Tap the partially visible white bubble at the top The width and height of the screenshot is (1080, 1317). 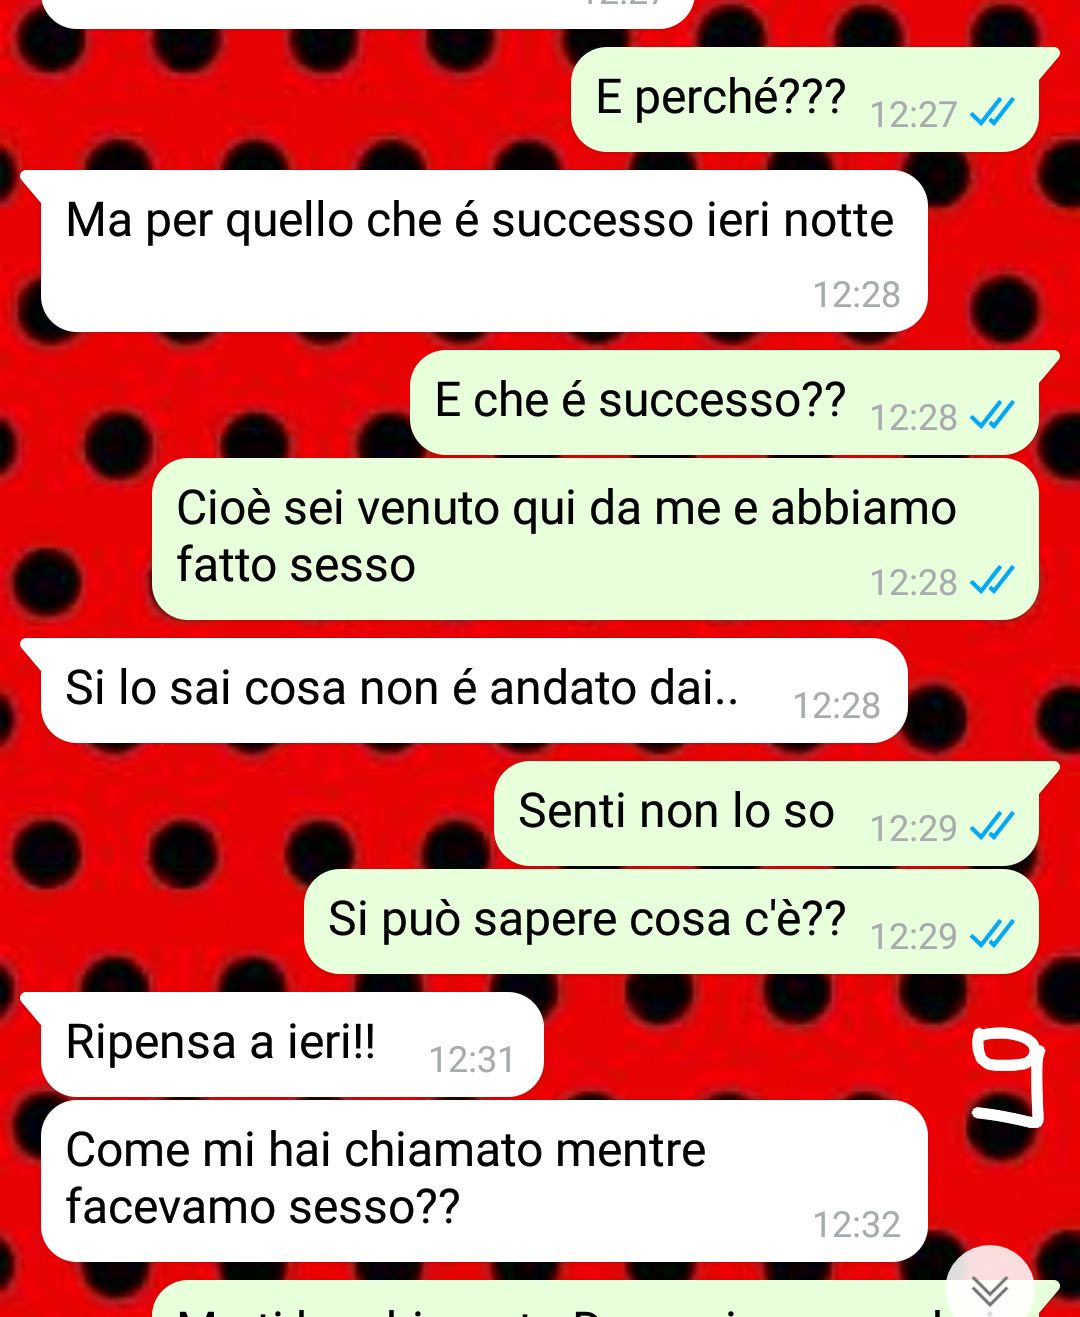pyautogui.click(x=368, y=12)
